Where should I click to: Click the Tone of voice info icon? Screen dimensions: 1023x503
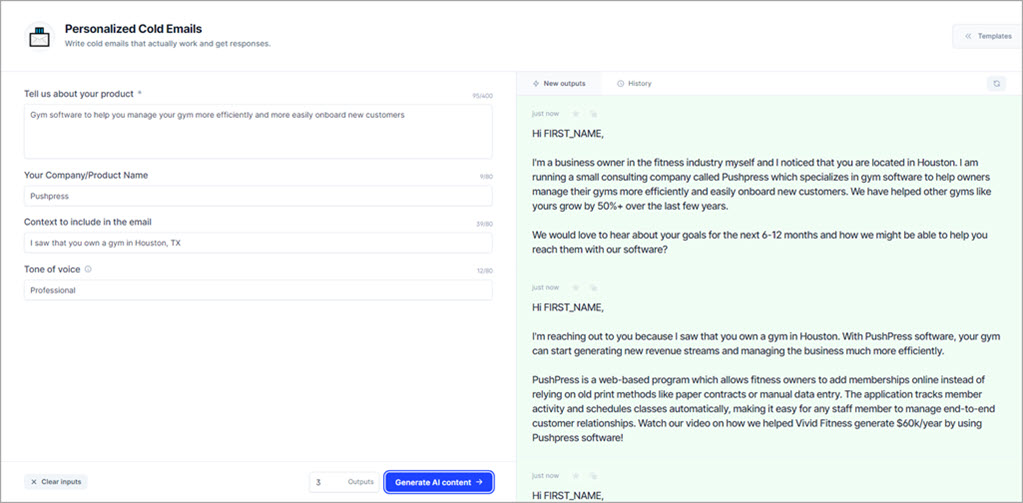coord(89,269)
